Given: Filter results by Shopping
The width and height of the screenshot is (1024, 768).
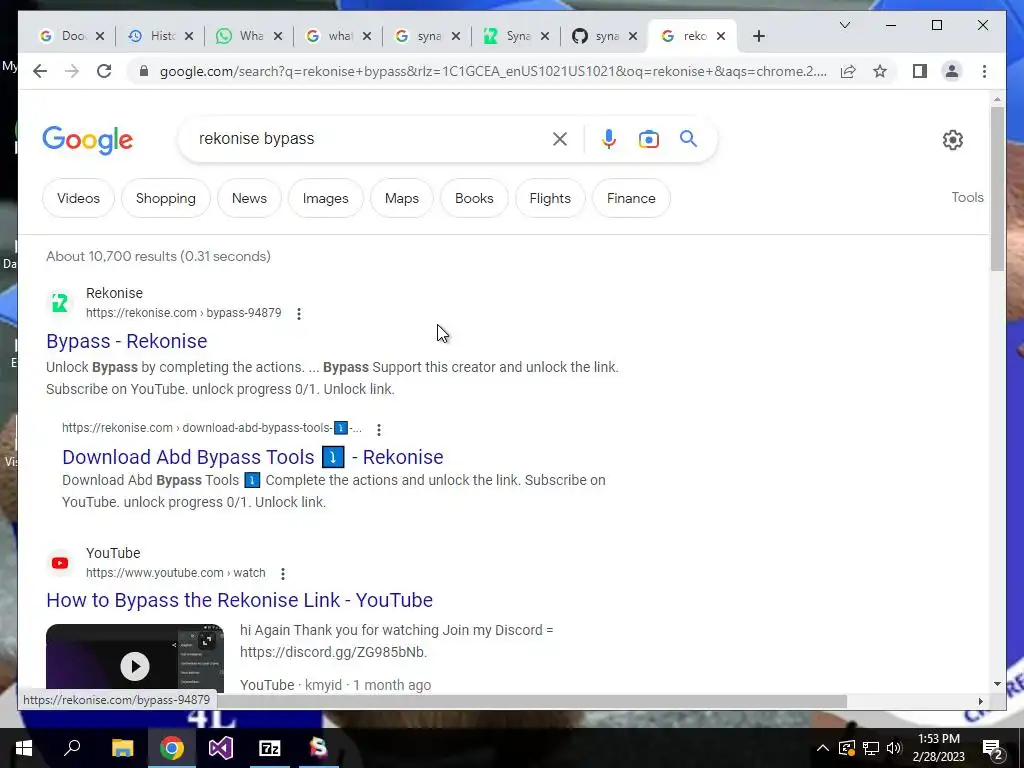Looking at the screenshot, I should pos(166,198).
